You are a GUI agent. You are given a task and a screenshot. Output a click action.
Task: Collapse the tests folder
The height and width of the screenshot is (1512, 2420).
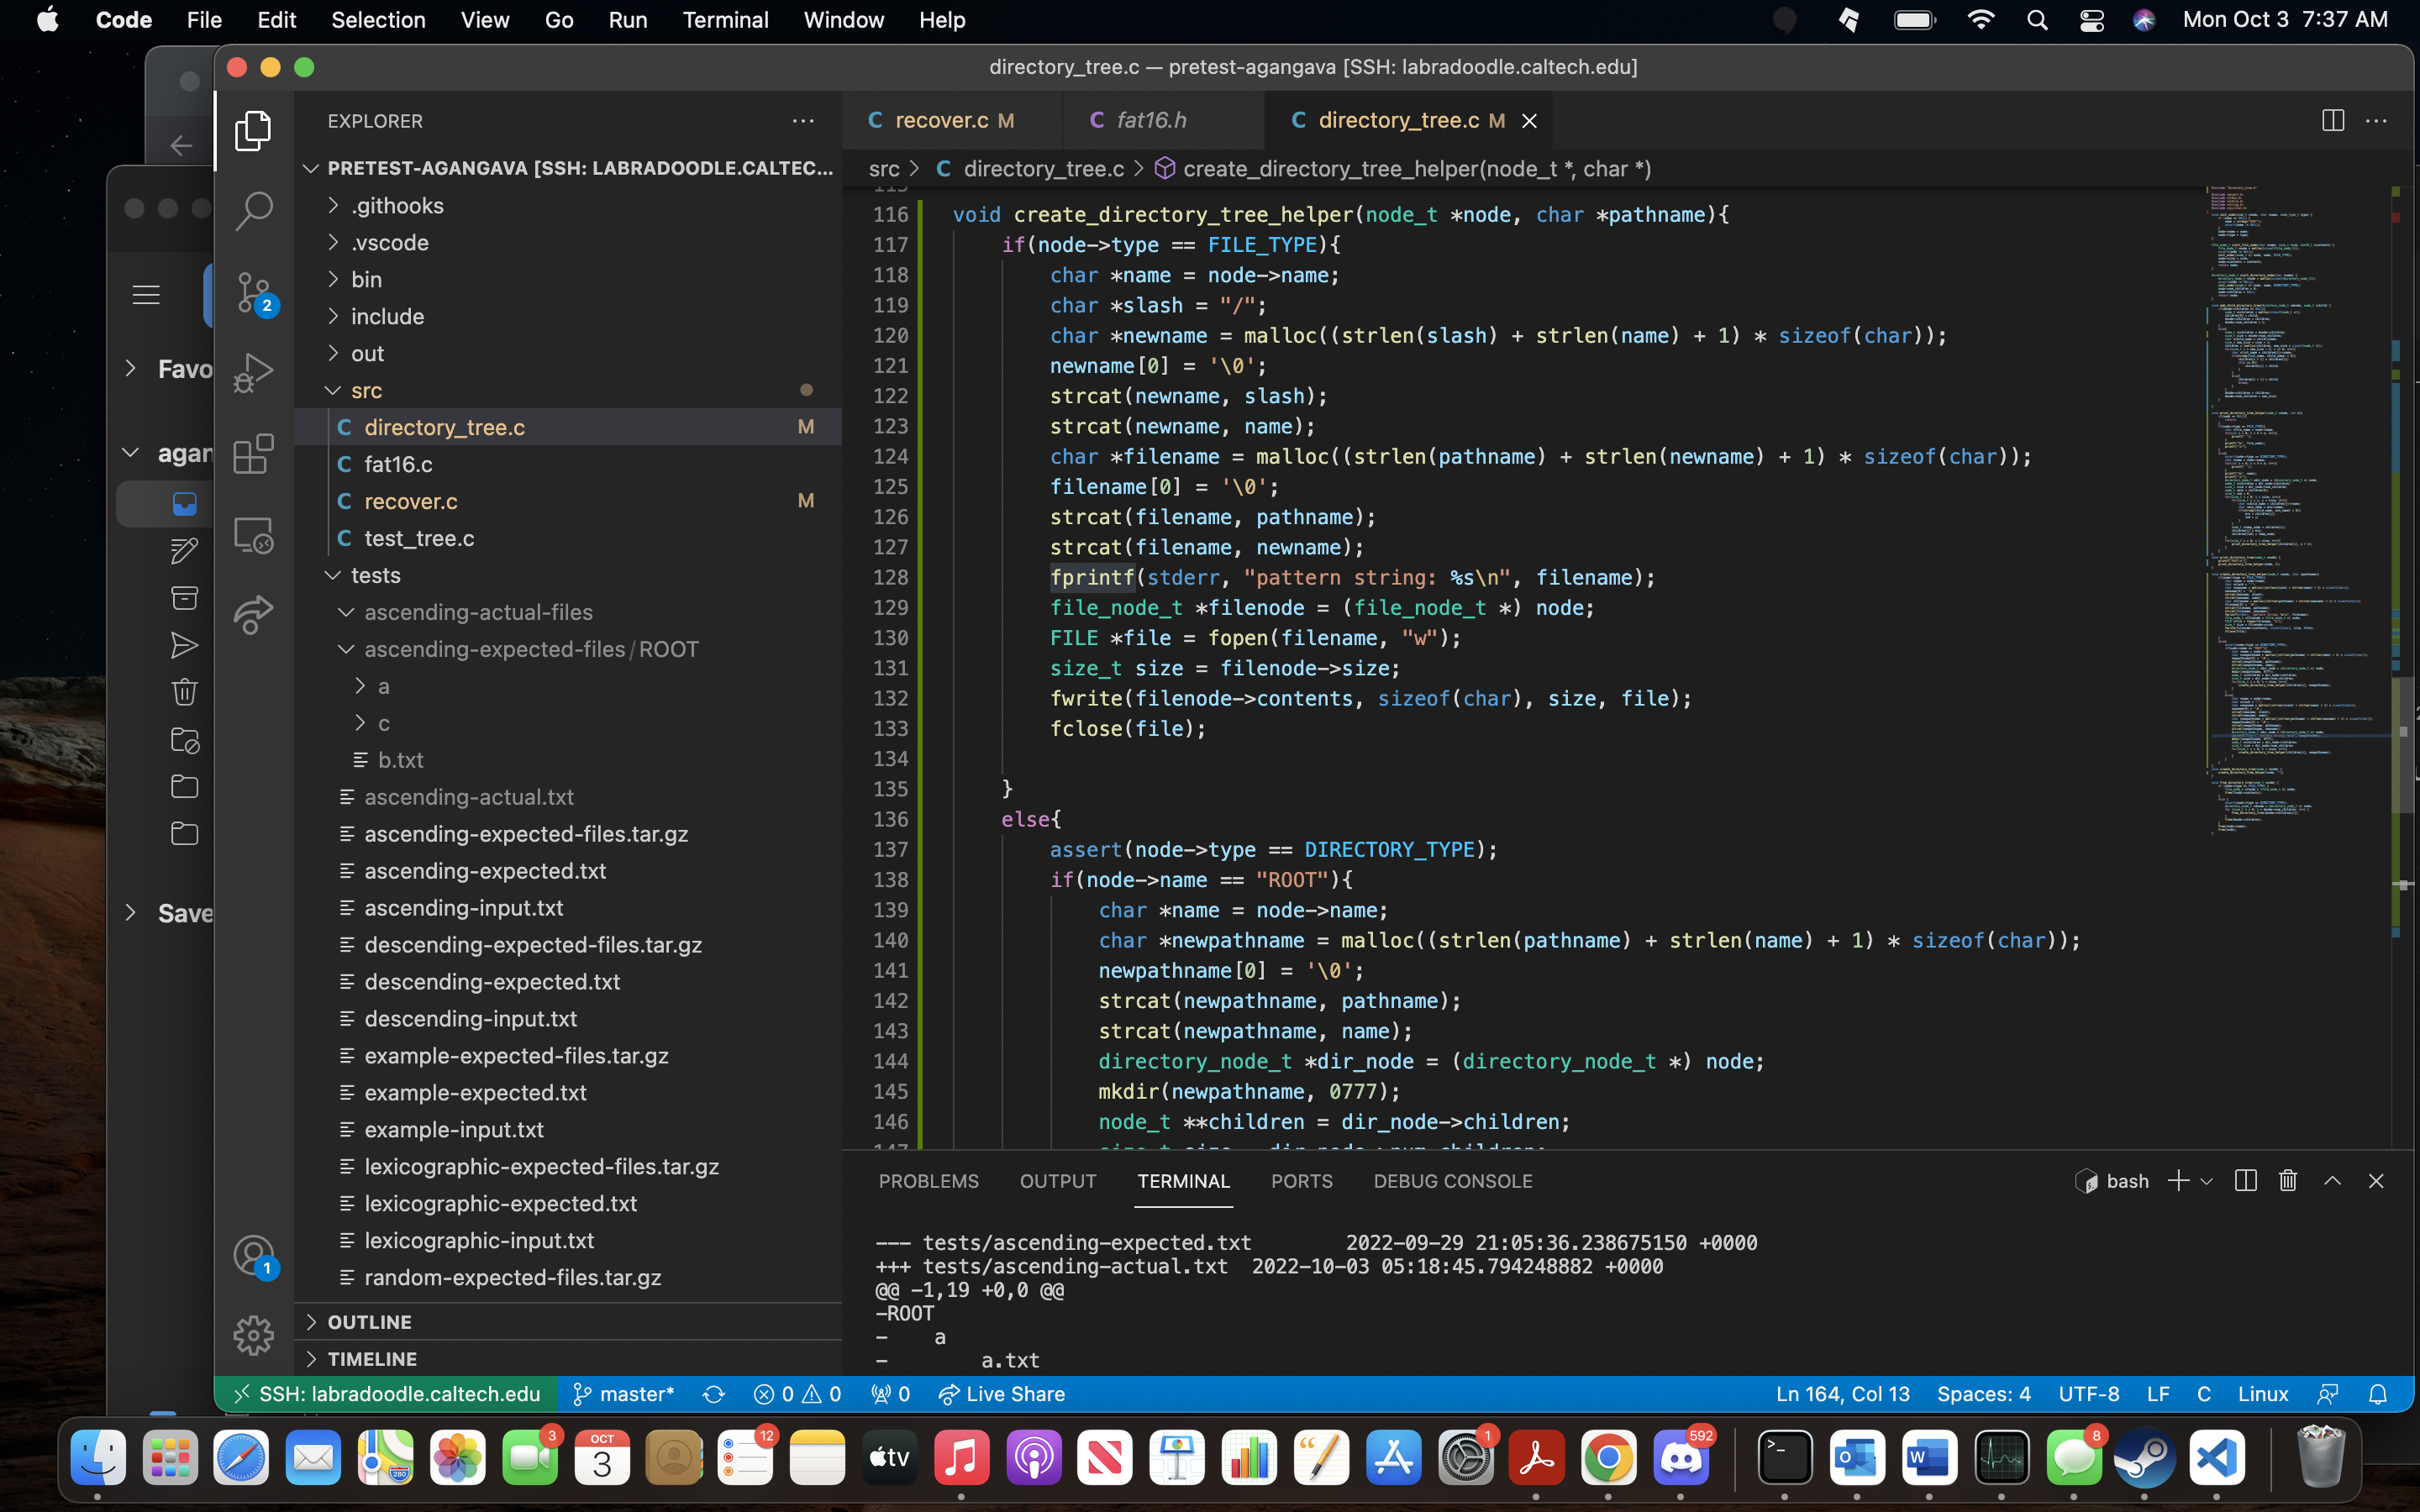(x=375, y=575)
